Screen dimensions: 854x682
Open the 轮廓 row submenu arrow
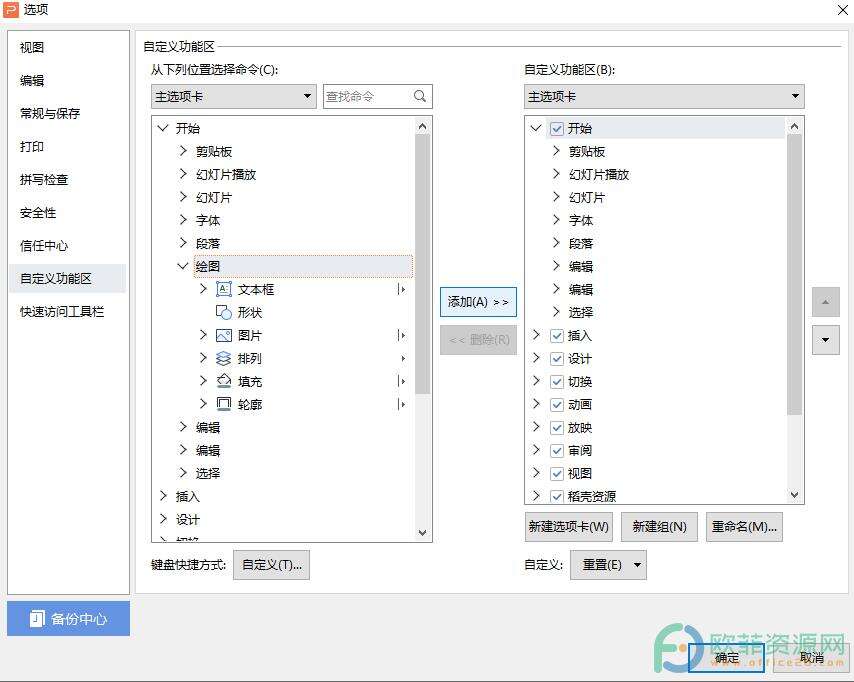(x=402, y=404)
